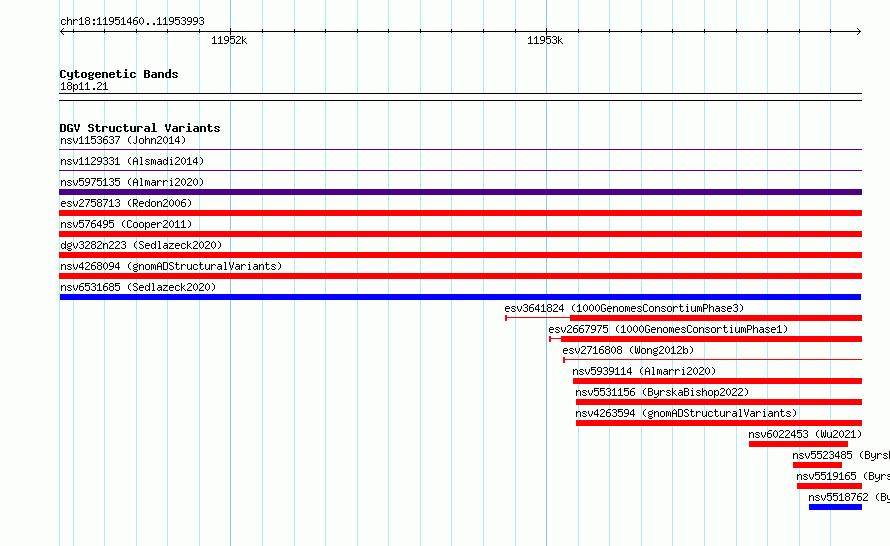Click the red bar under dgv3282n223

[460, 255]
